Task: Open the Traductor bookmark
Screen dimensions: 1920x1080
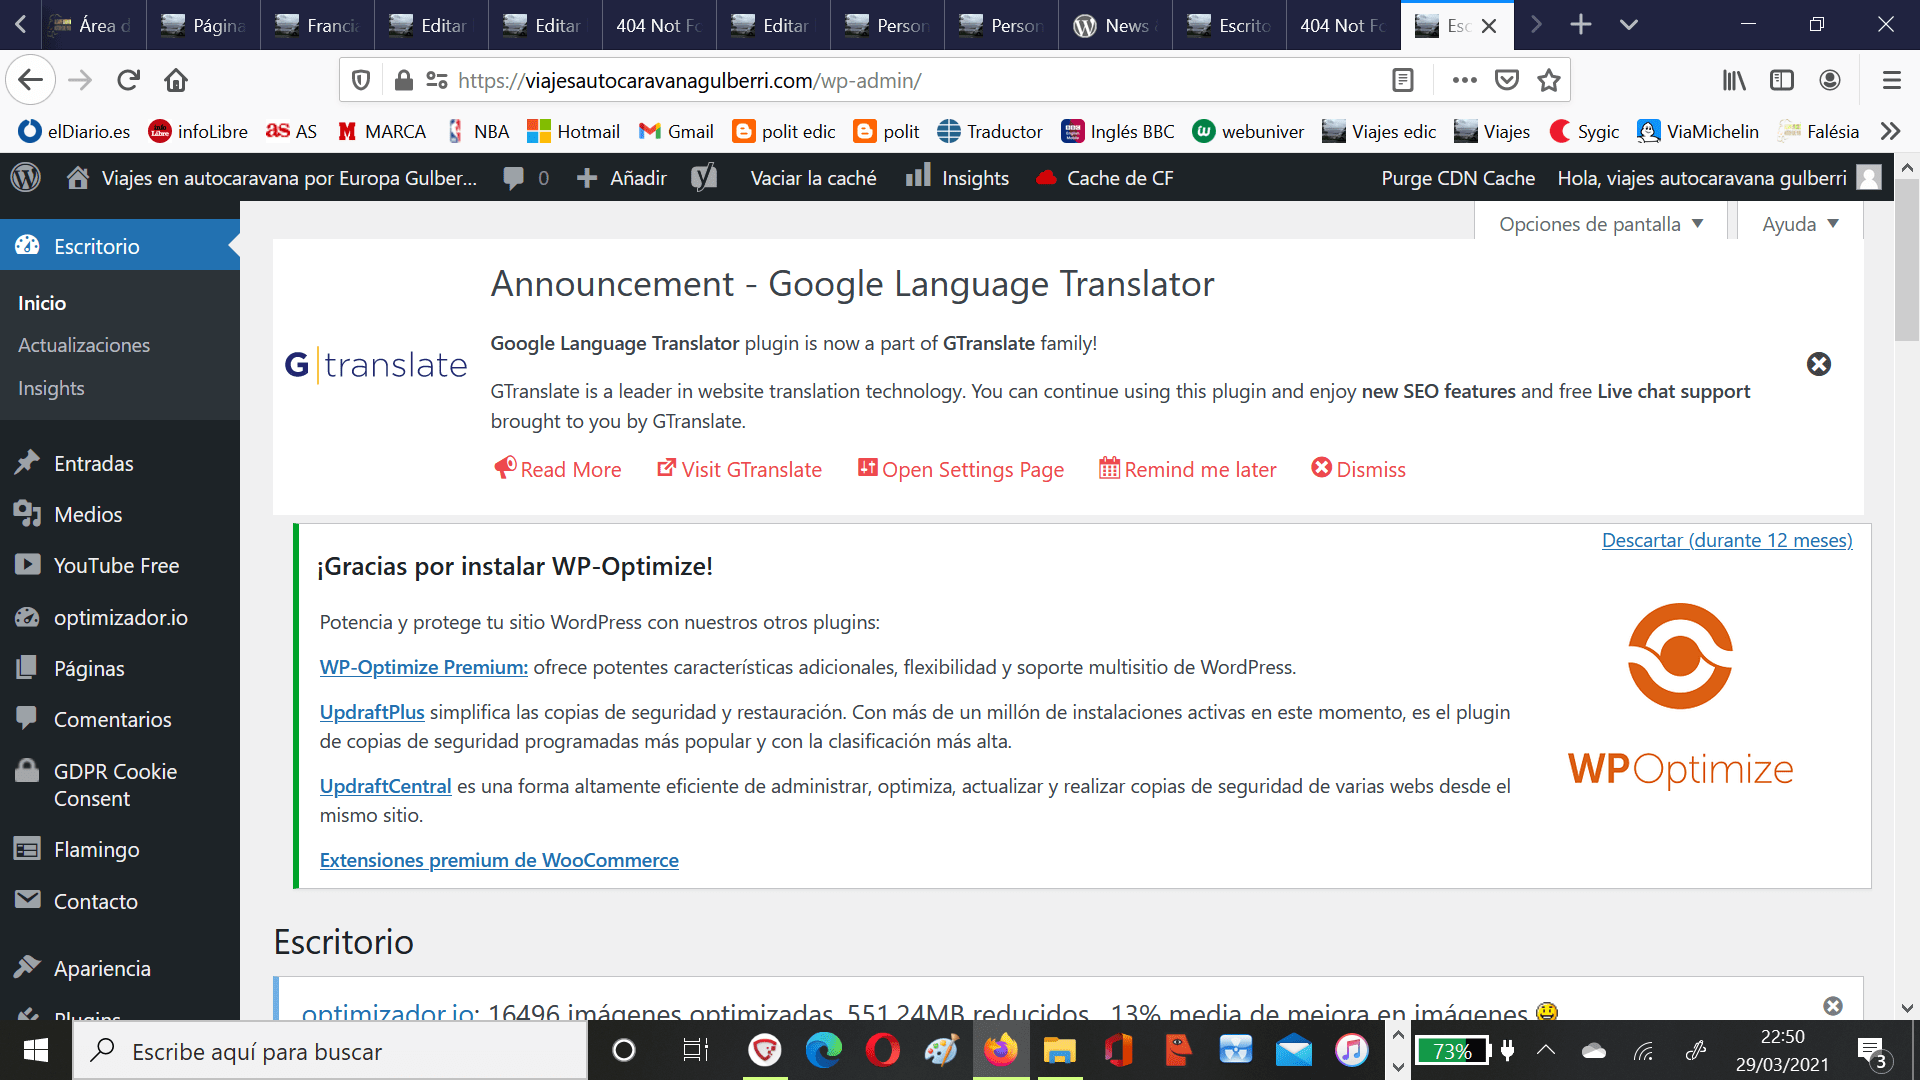Action: coord(990,131)
